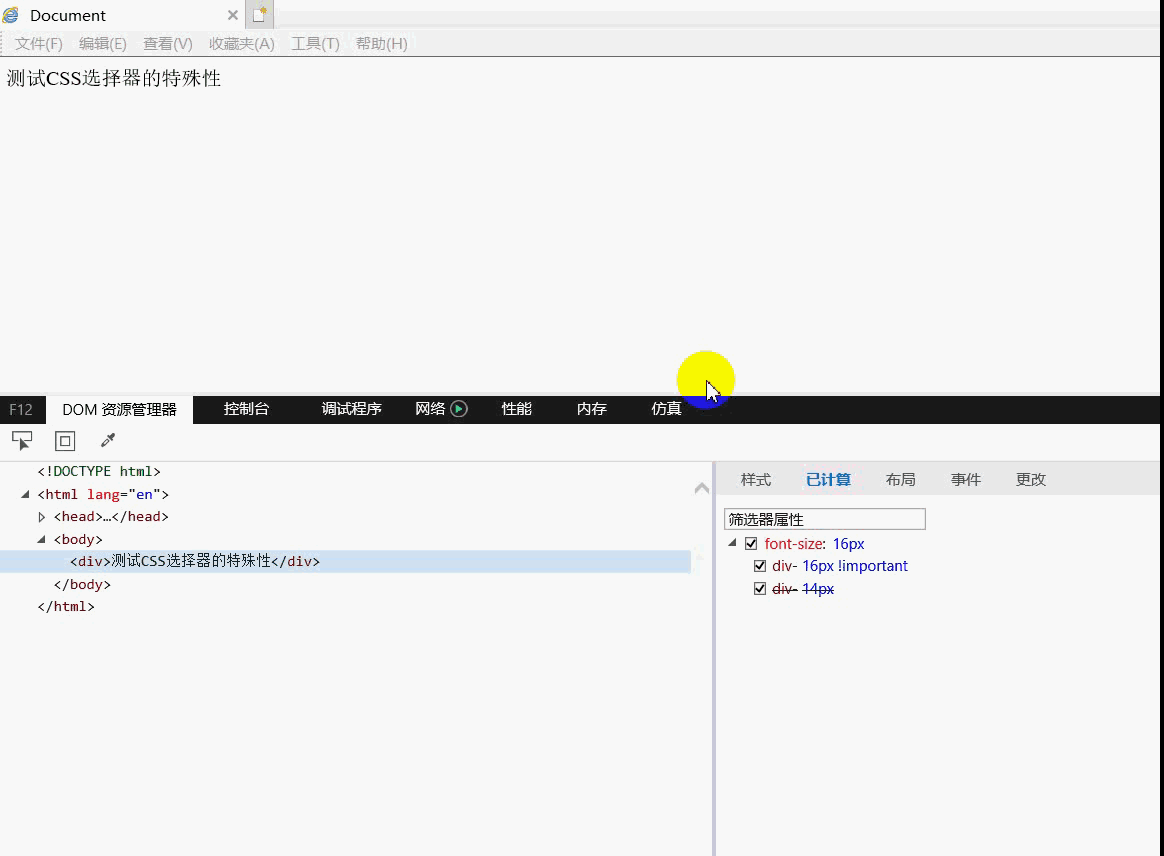Image resolution: width=1164 pixels, height=856 pixels.
Task: Uncheck the font-size property checkbox
Action: [751, 543]
